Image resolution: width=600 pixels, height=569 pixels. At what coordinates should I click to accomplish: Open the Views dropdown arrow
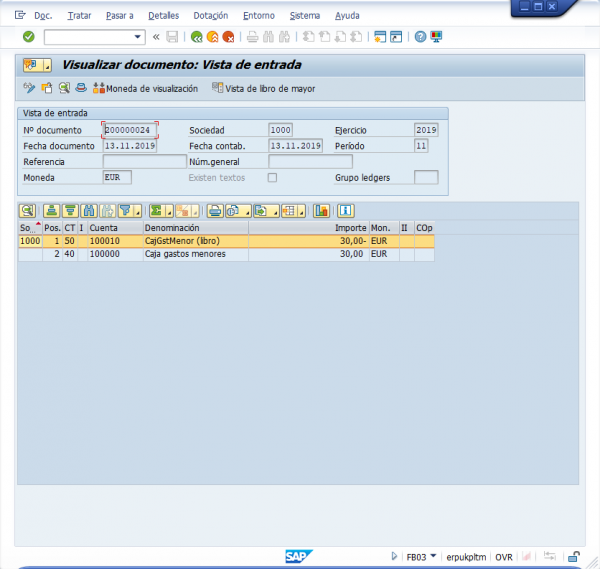click(247, 211)
